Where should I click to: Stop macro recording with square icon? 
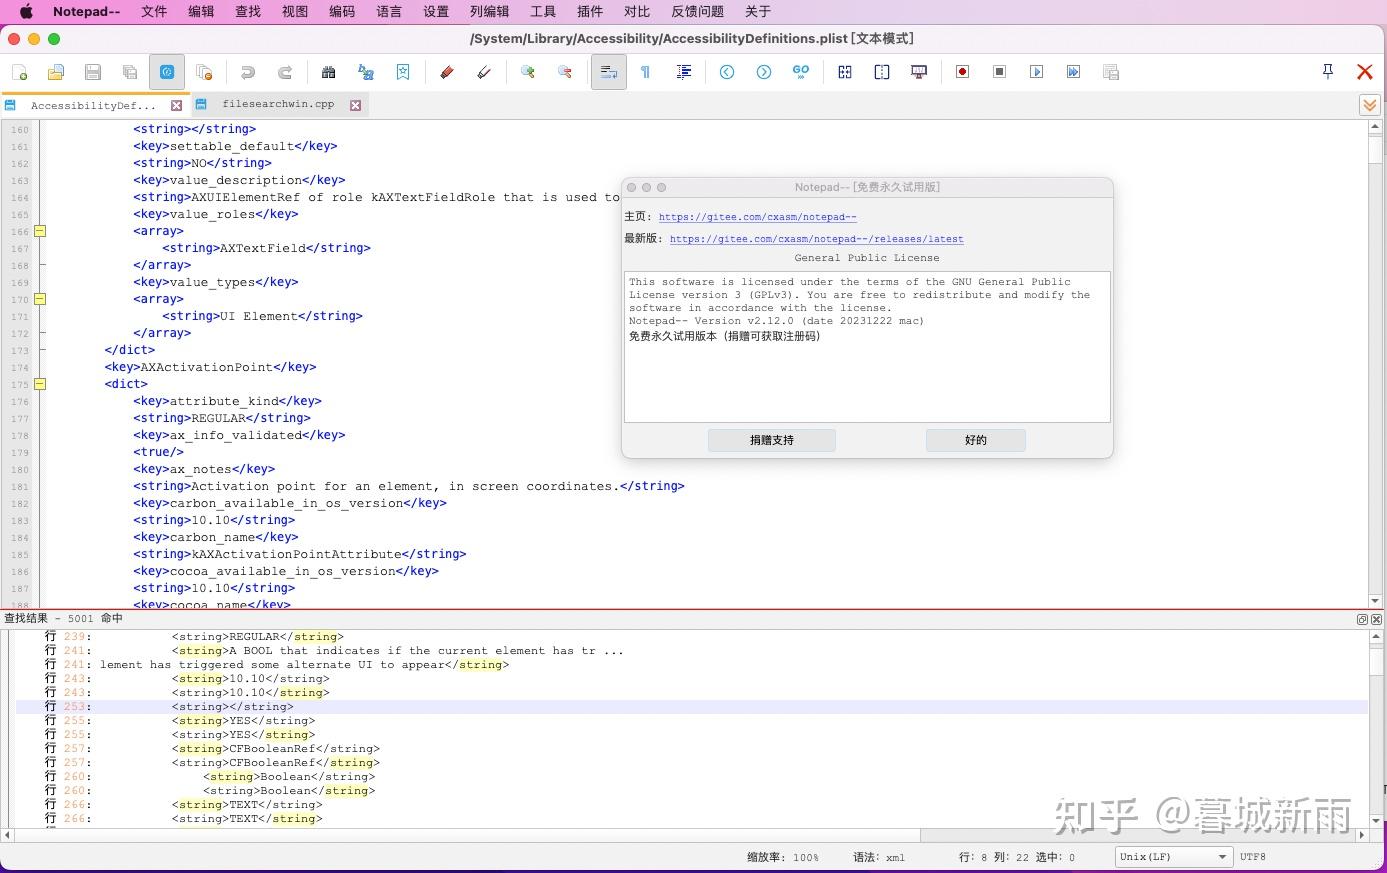tap(999, 72)
